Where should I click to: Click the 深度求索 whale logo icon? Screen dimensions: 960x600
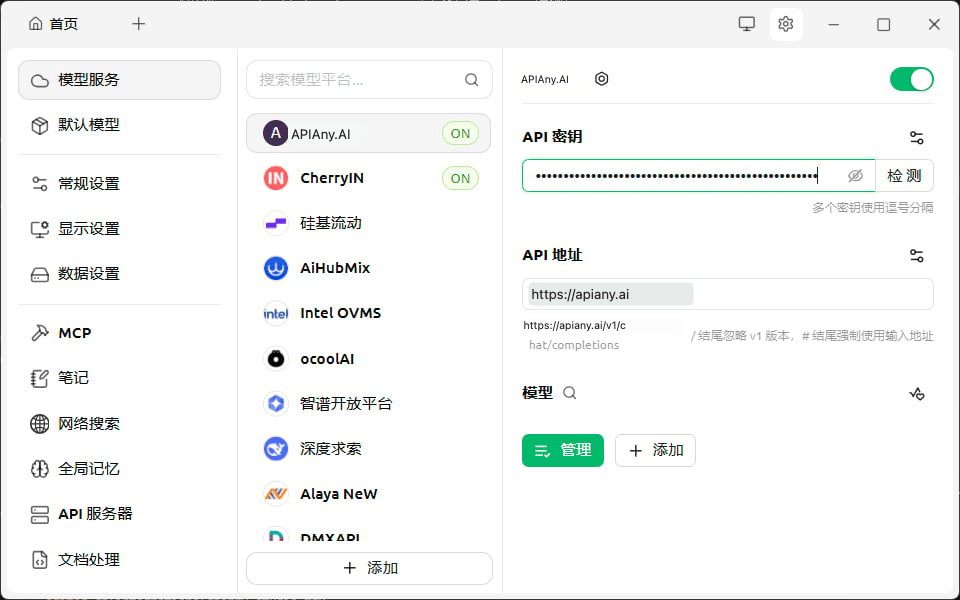click(276, 449)
